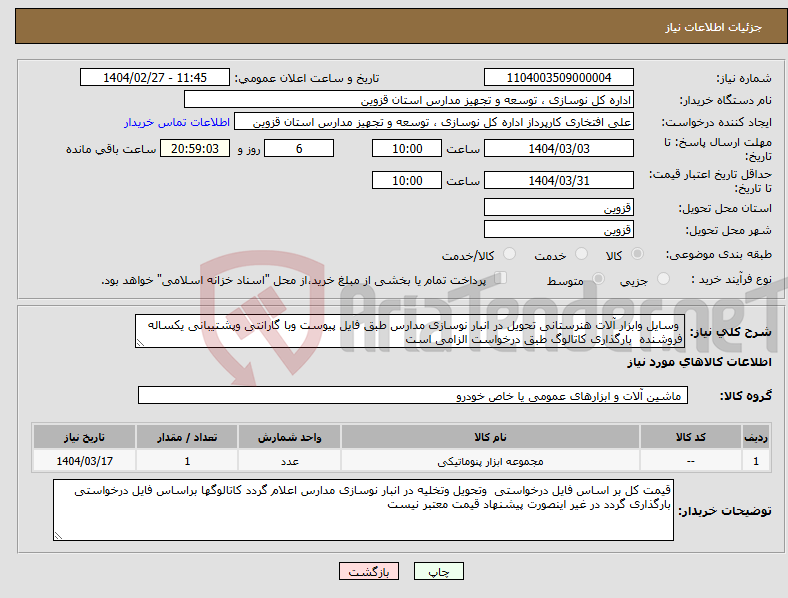The image size is (788, 598).
Task: Click the remaining time field 20:59:03
Action: [x=195, y=148]
